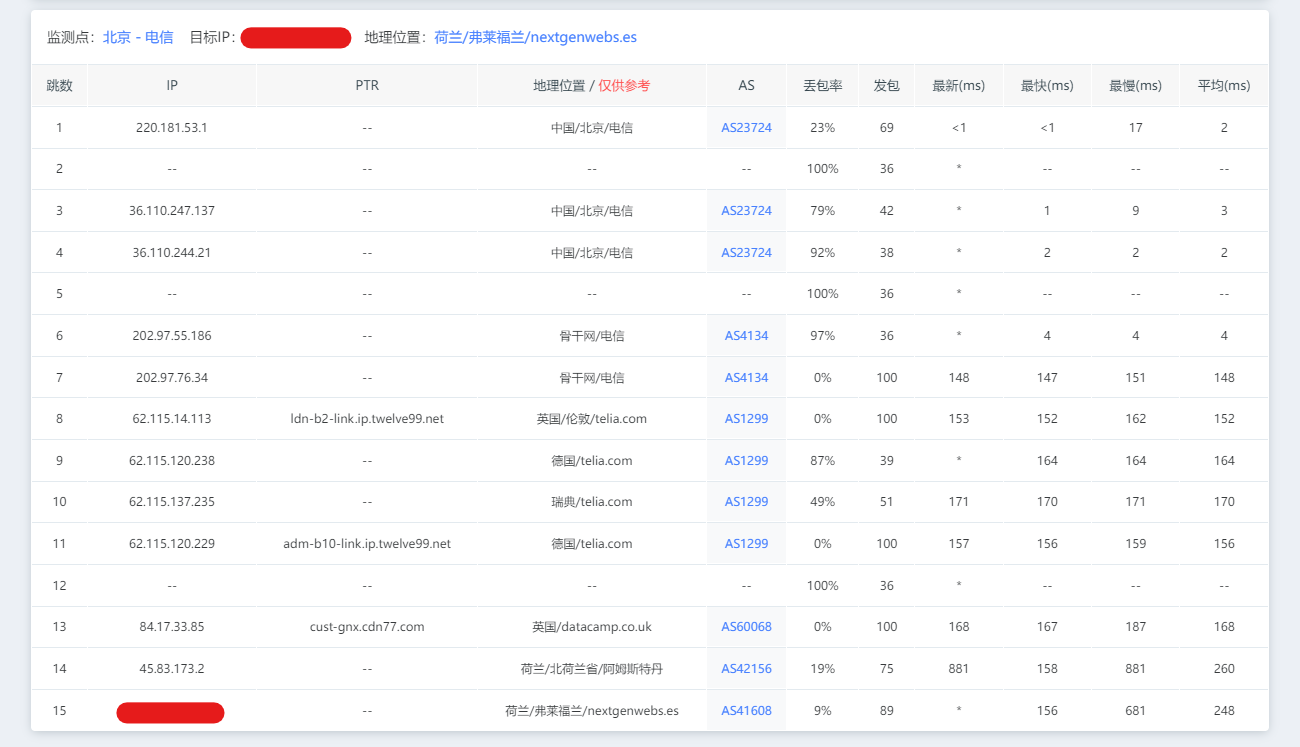Select sent packets value 75
This screenshot has width=1300, height=747.
(x=886, y=669)
